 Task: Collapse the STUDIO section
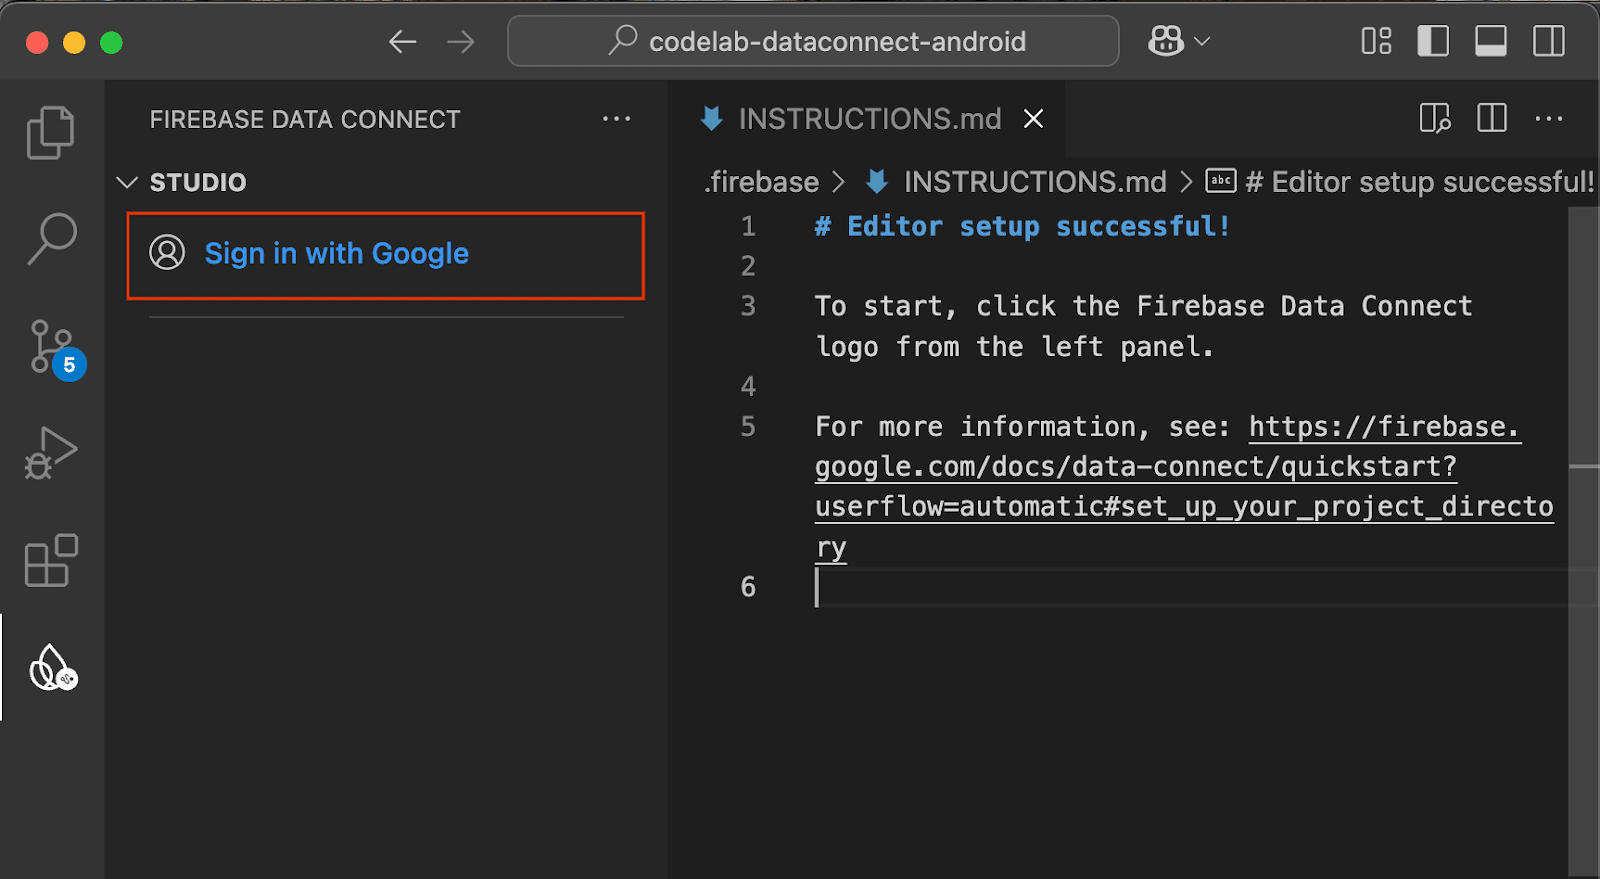[127, 183]
